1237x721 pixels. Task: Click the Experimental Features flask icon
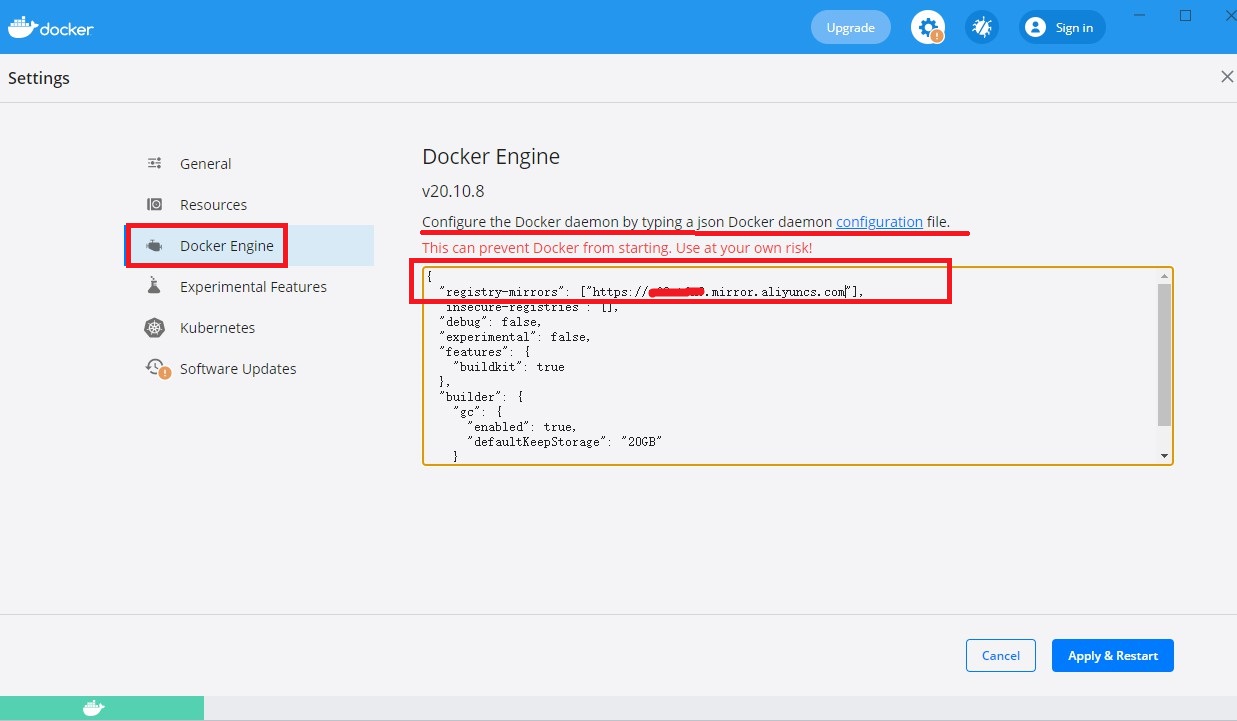(x=154, y=286)
